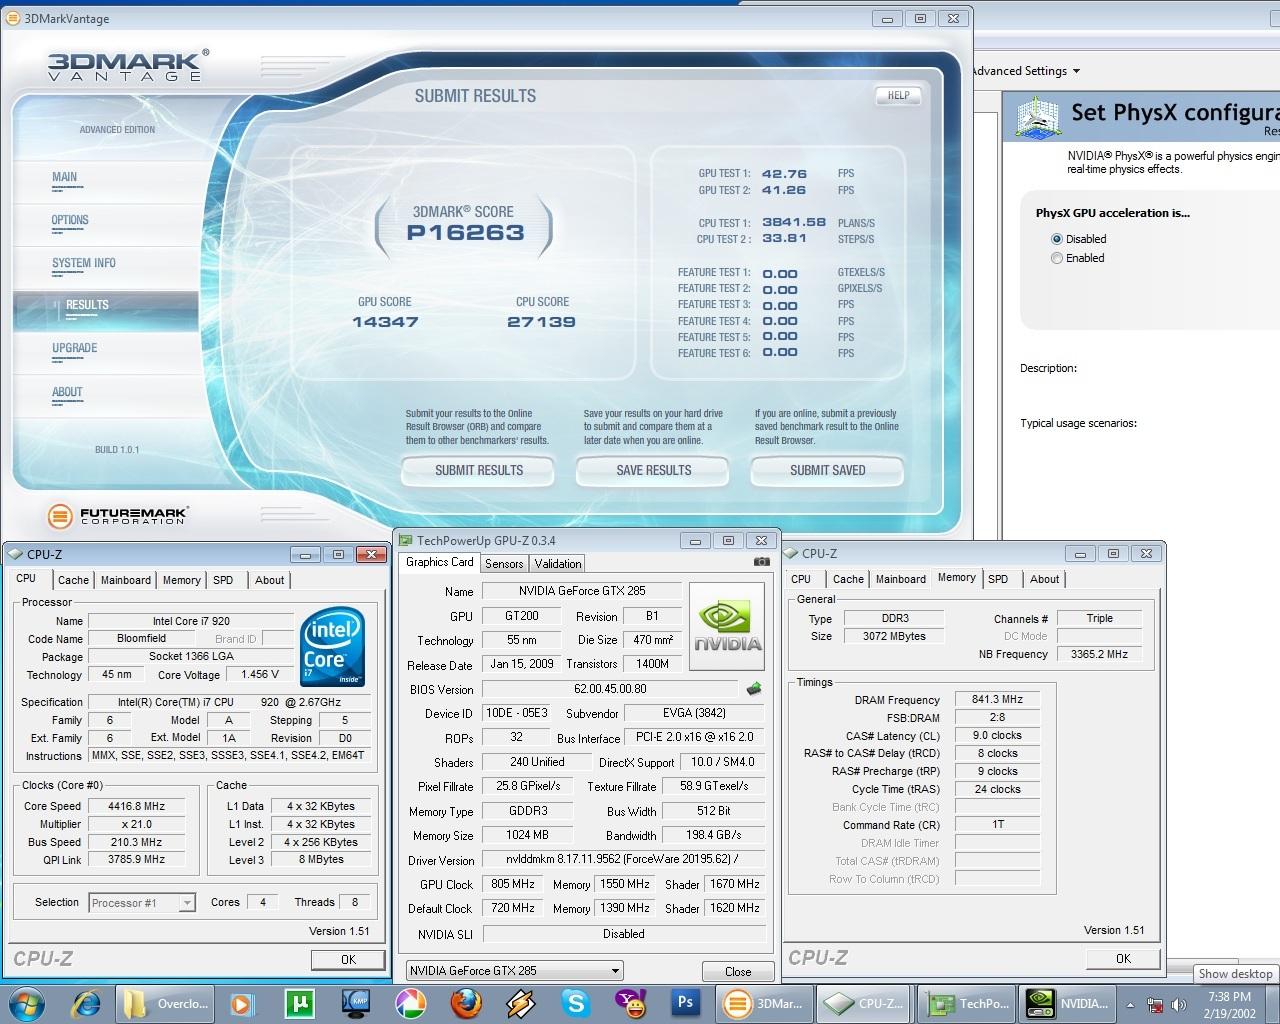Click the Intel Core i7 logo
1280x1024 pixels.
tap(333, 647)
